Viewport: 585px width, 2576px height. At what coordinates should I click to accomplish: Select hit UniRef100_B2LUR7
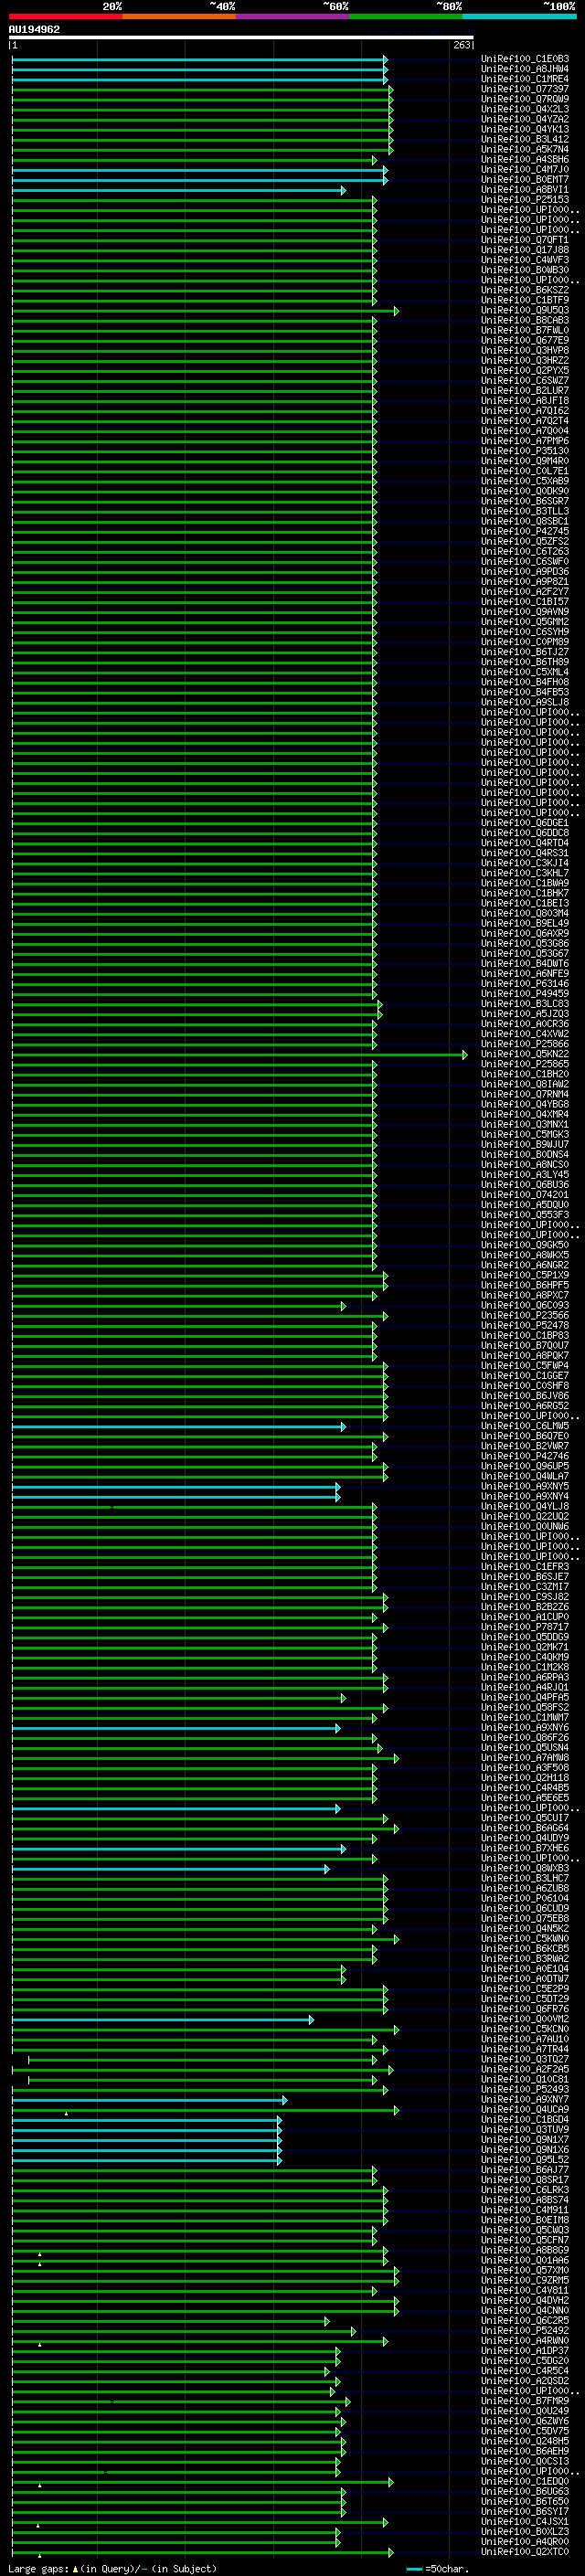[525, 391]
